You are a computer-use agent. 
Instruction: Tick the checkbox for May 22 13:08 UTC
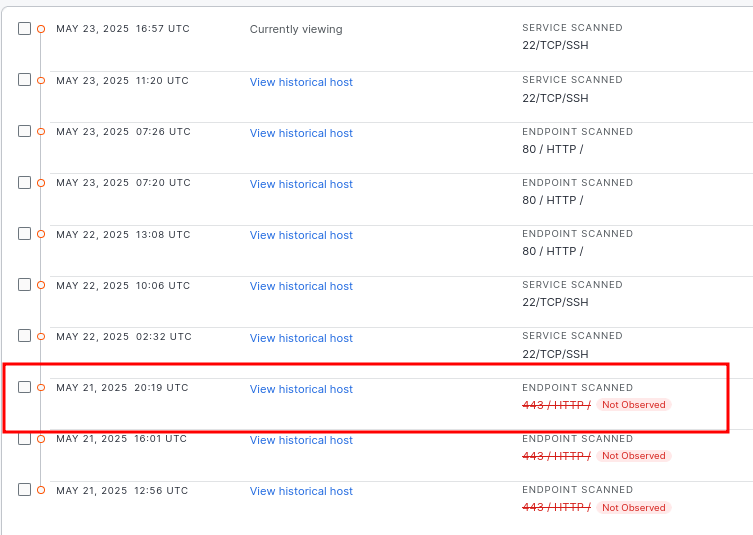[x=25, y=233]
